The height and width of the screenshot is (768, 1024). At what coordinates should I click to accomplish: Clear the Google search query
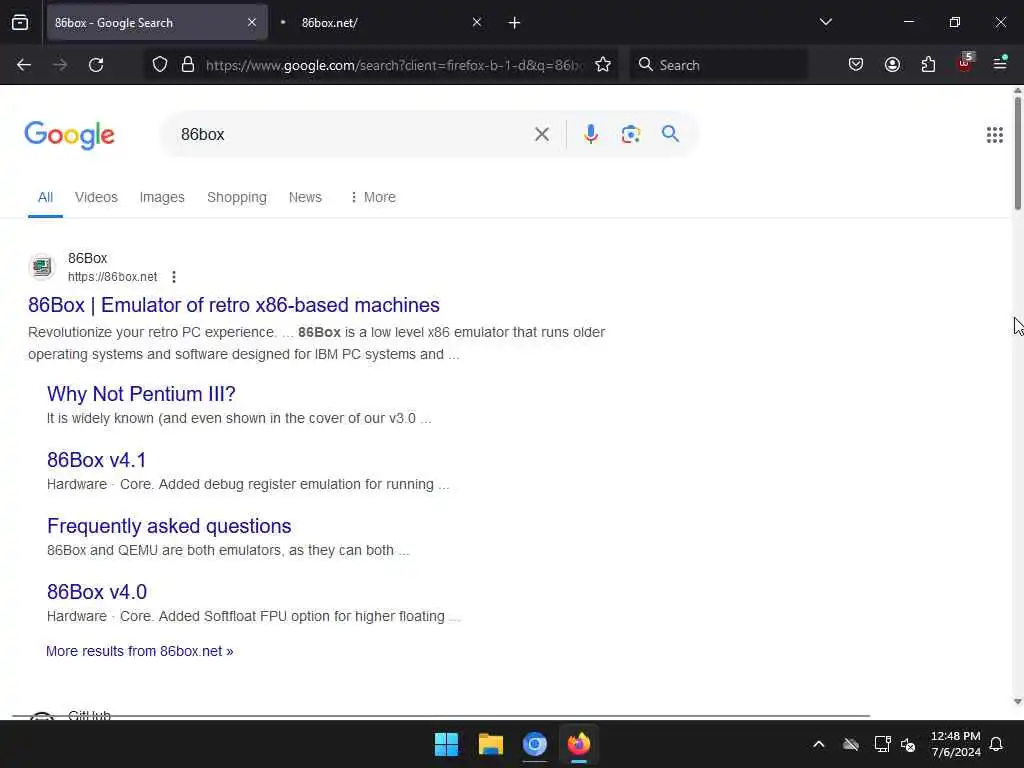click(542, 135)
